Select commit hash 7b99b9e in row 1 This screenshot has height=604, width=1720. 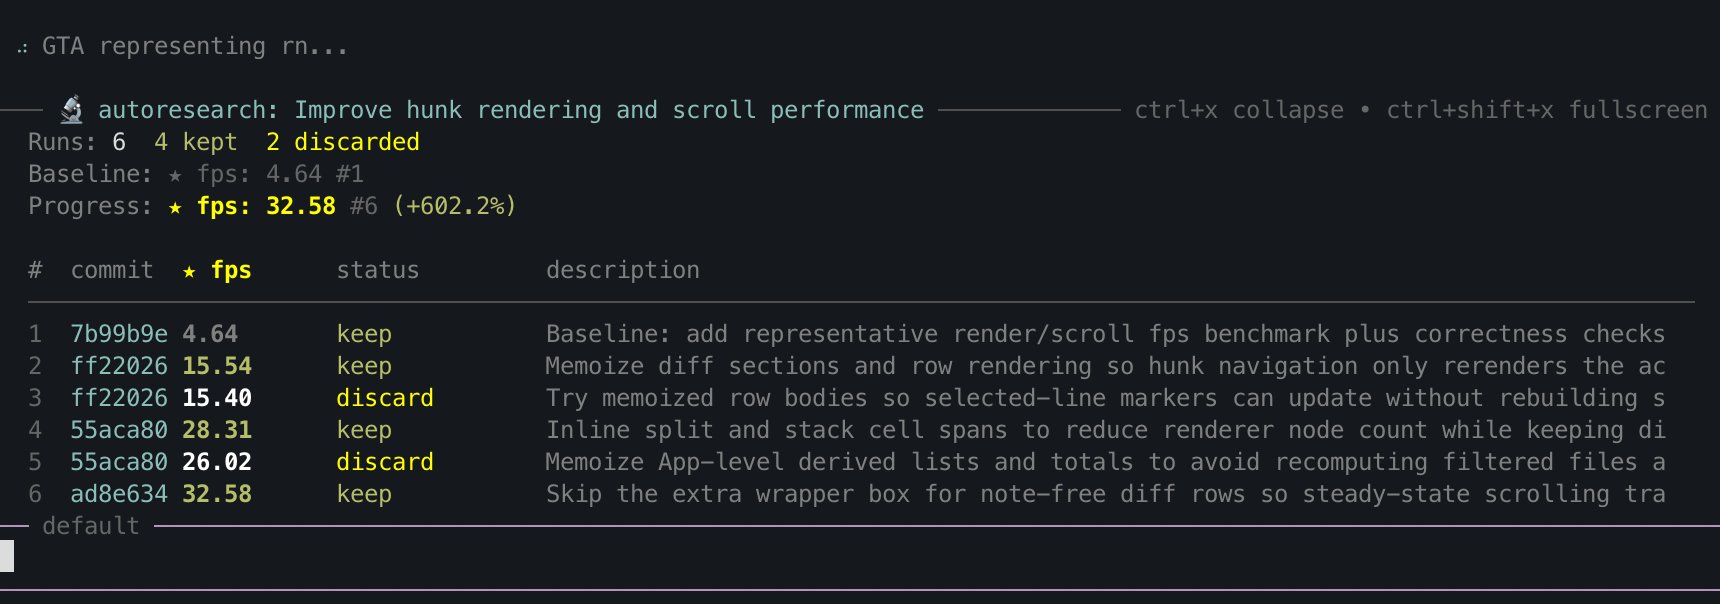point(119,334)
